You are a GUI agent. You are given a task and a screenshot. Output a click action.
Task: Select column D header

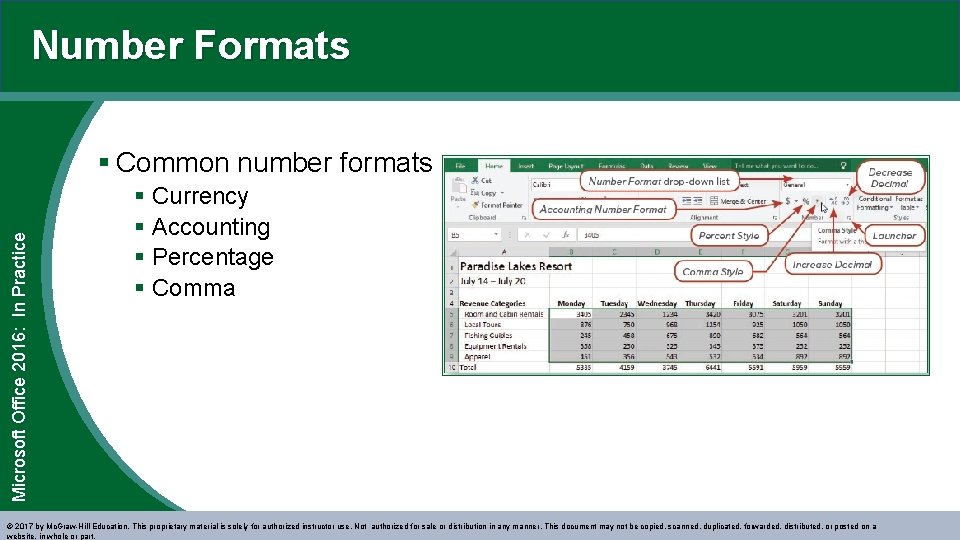coord(657,252)
